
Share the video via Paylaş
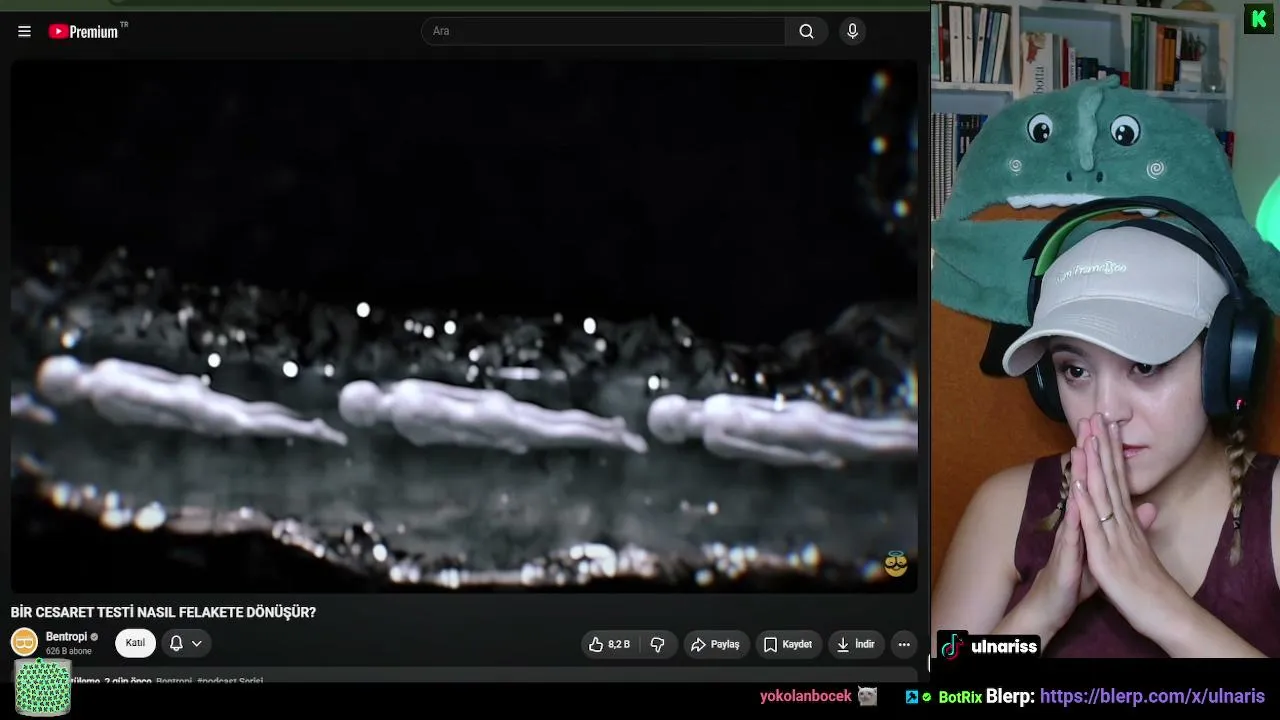point(716,645)
